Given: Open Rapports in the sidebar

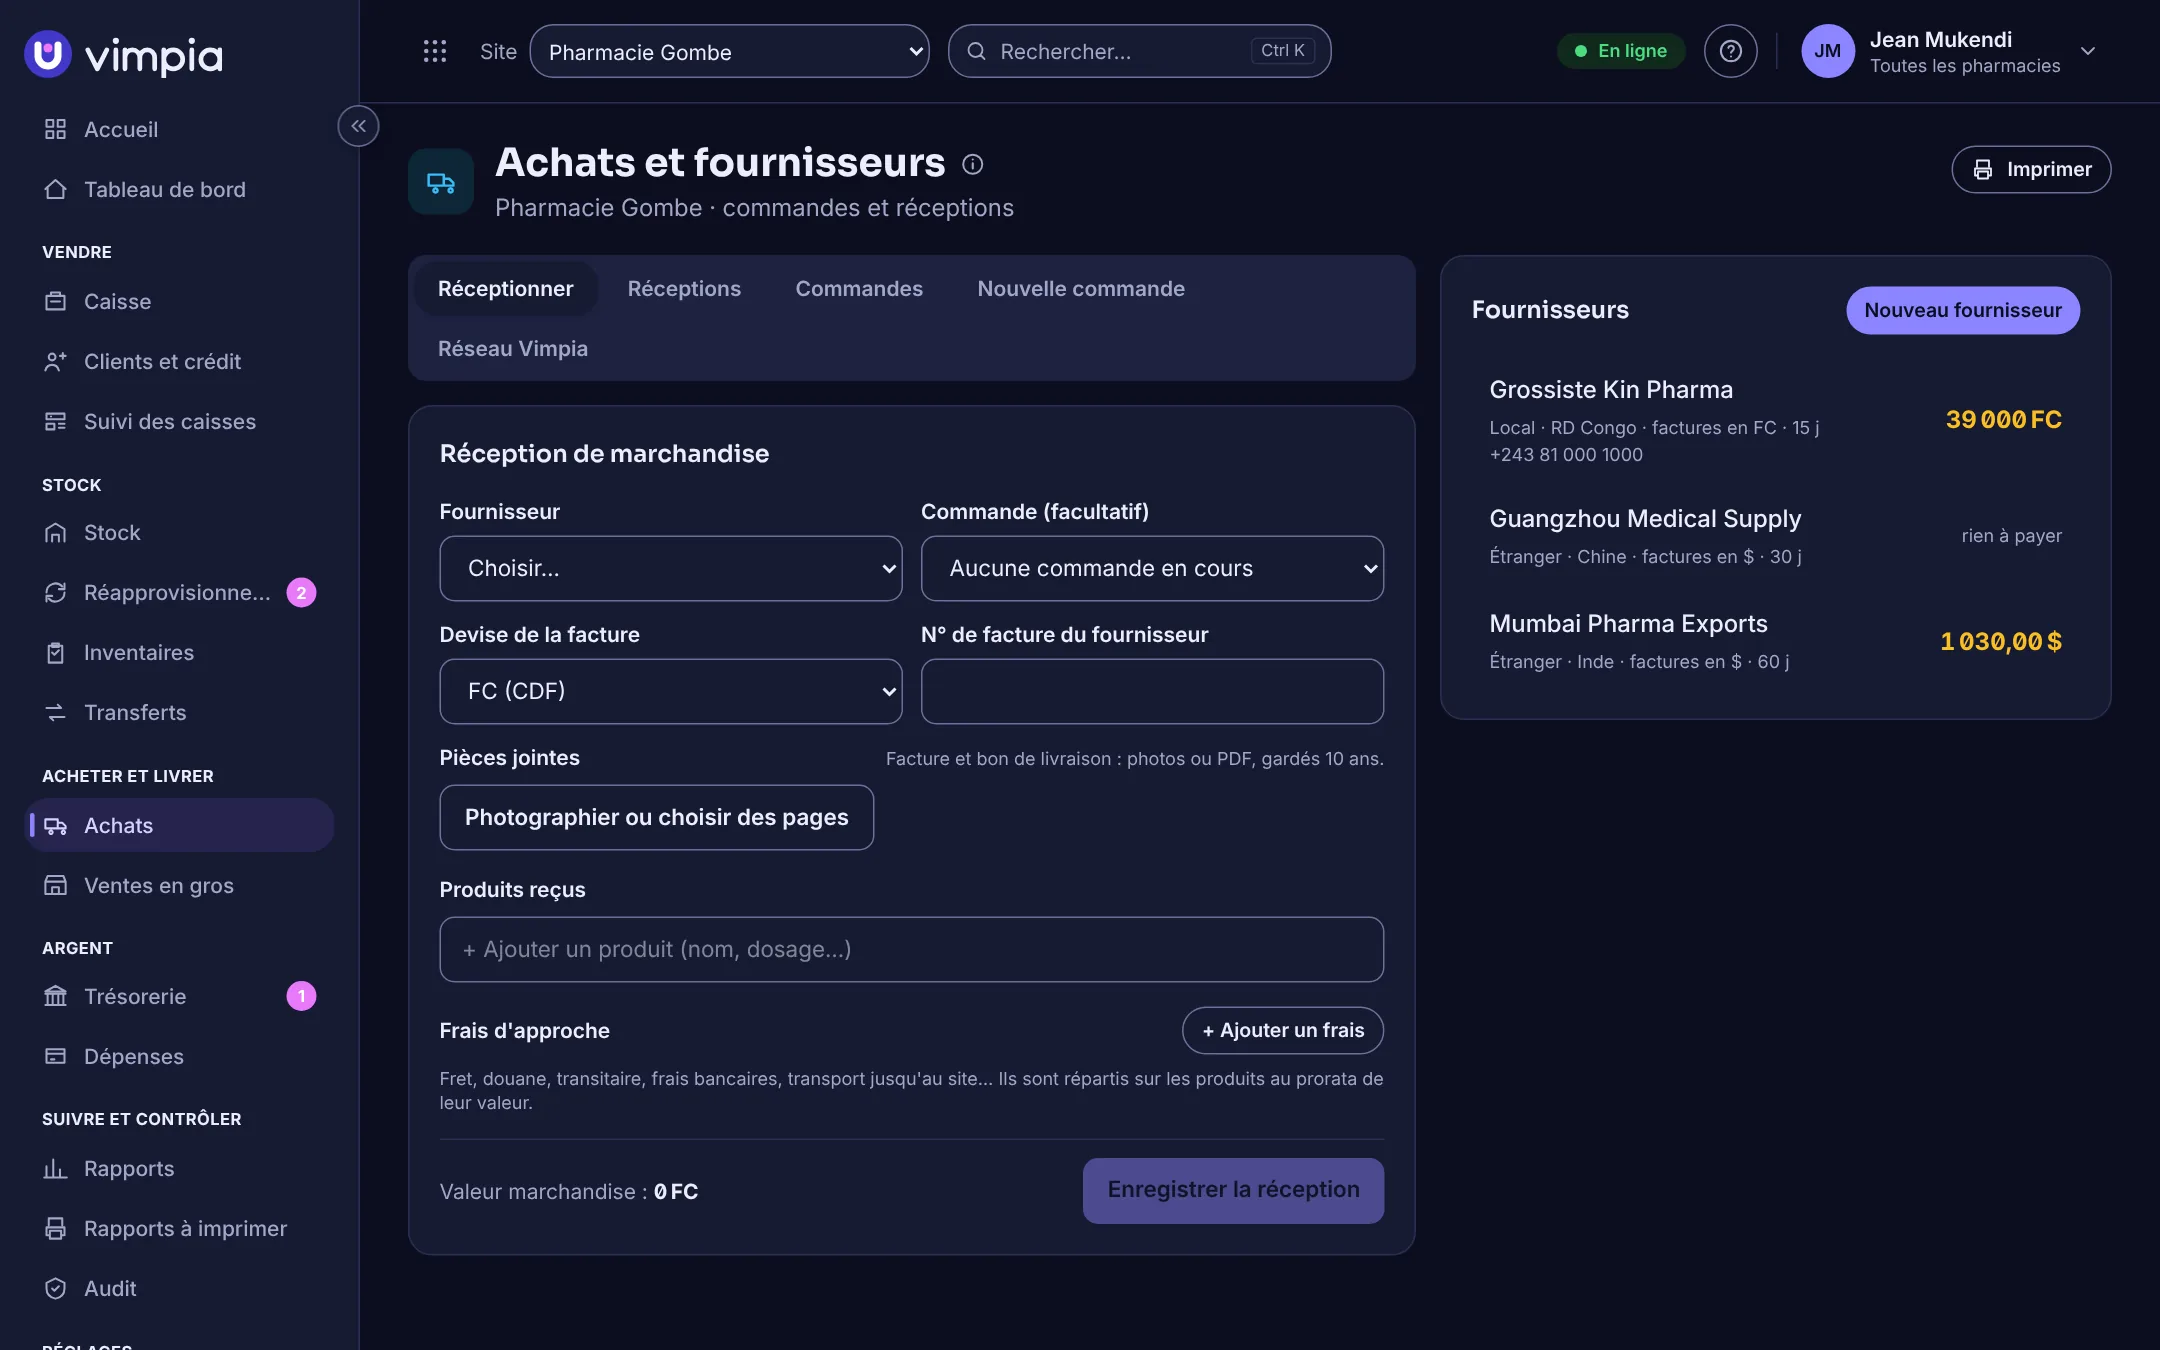Looking at the screenshot, I should [179, 1168].
